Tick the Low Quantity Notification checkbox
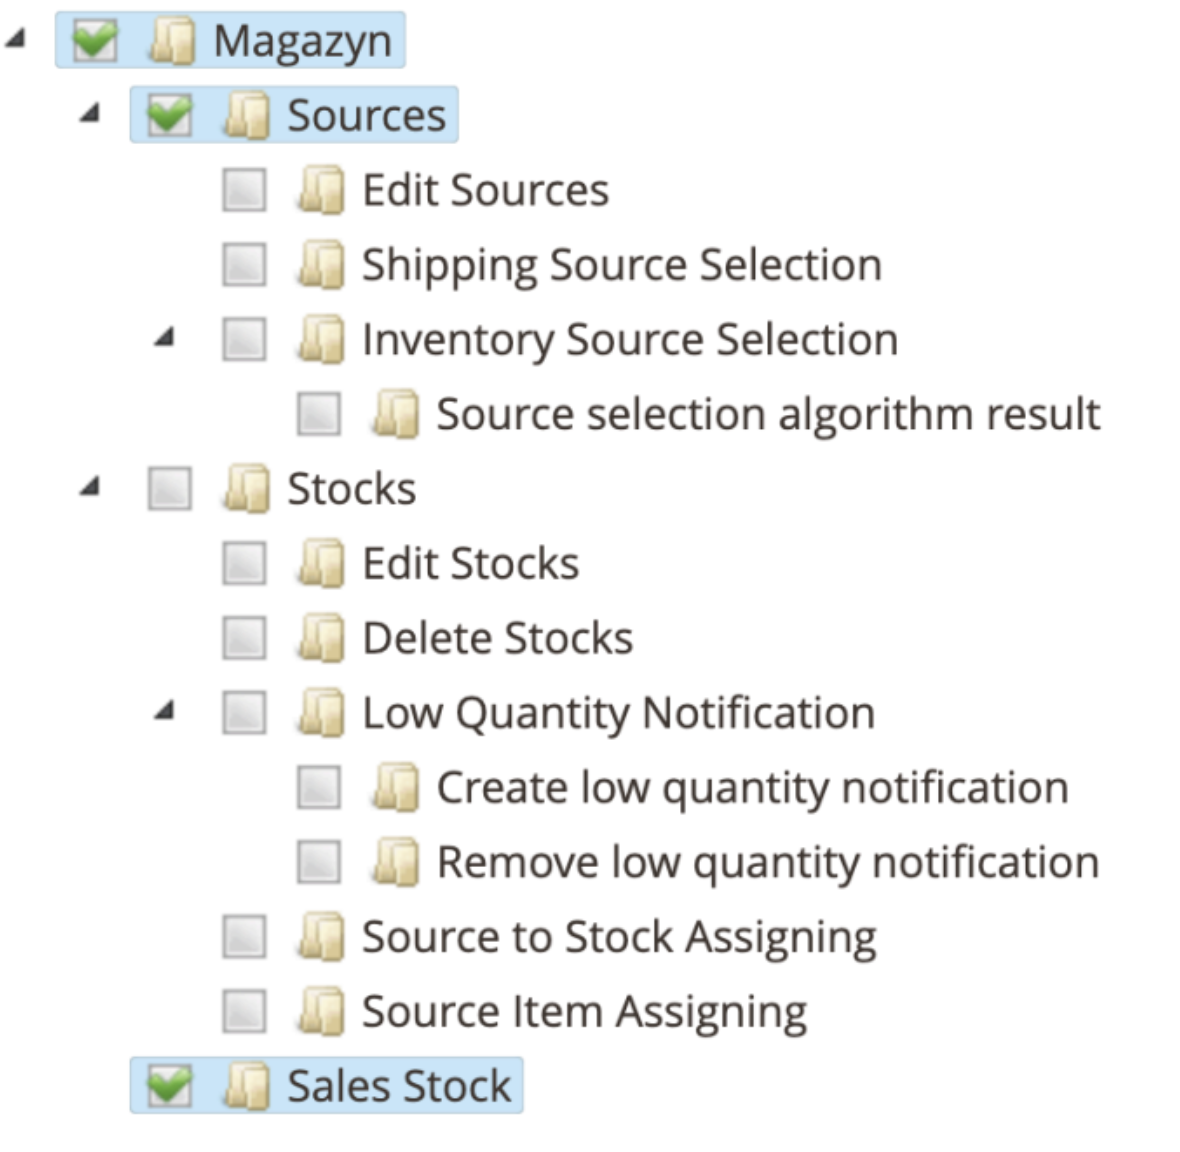 244,713
